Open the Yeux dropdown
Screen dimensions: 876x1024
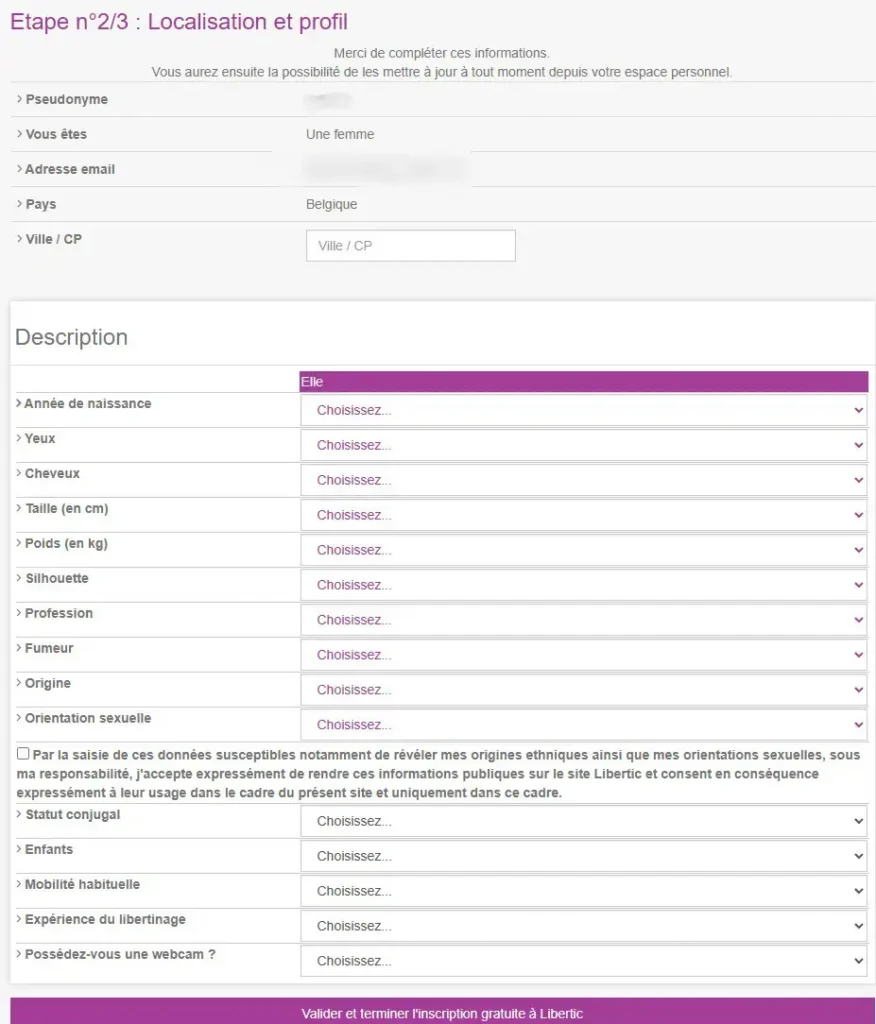[583, 445]
